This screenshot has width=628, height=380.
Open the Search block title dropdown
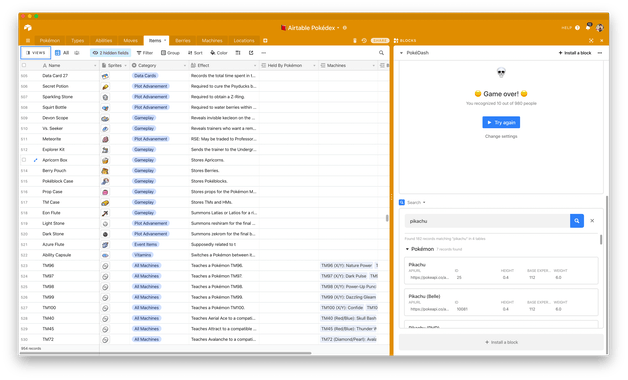point(424,202)
